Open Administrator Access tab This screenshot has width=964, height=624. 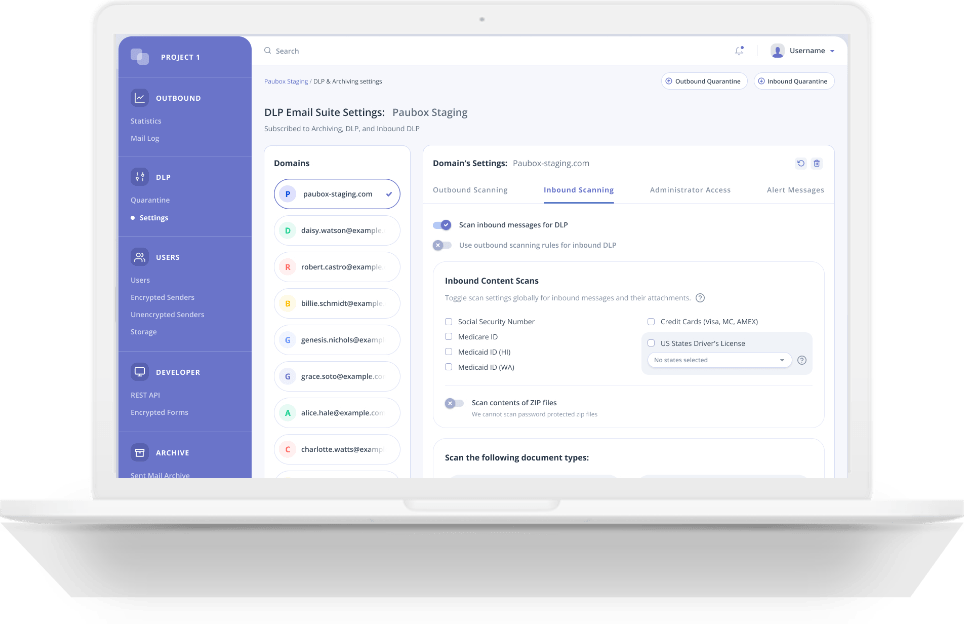690,190
